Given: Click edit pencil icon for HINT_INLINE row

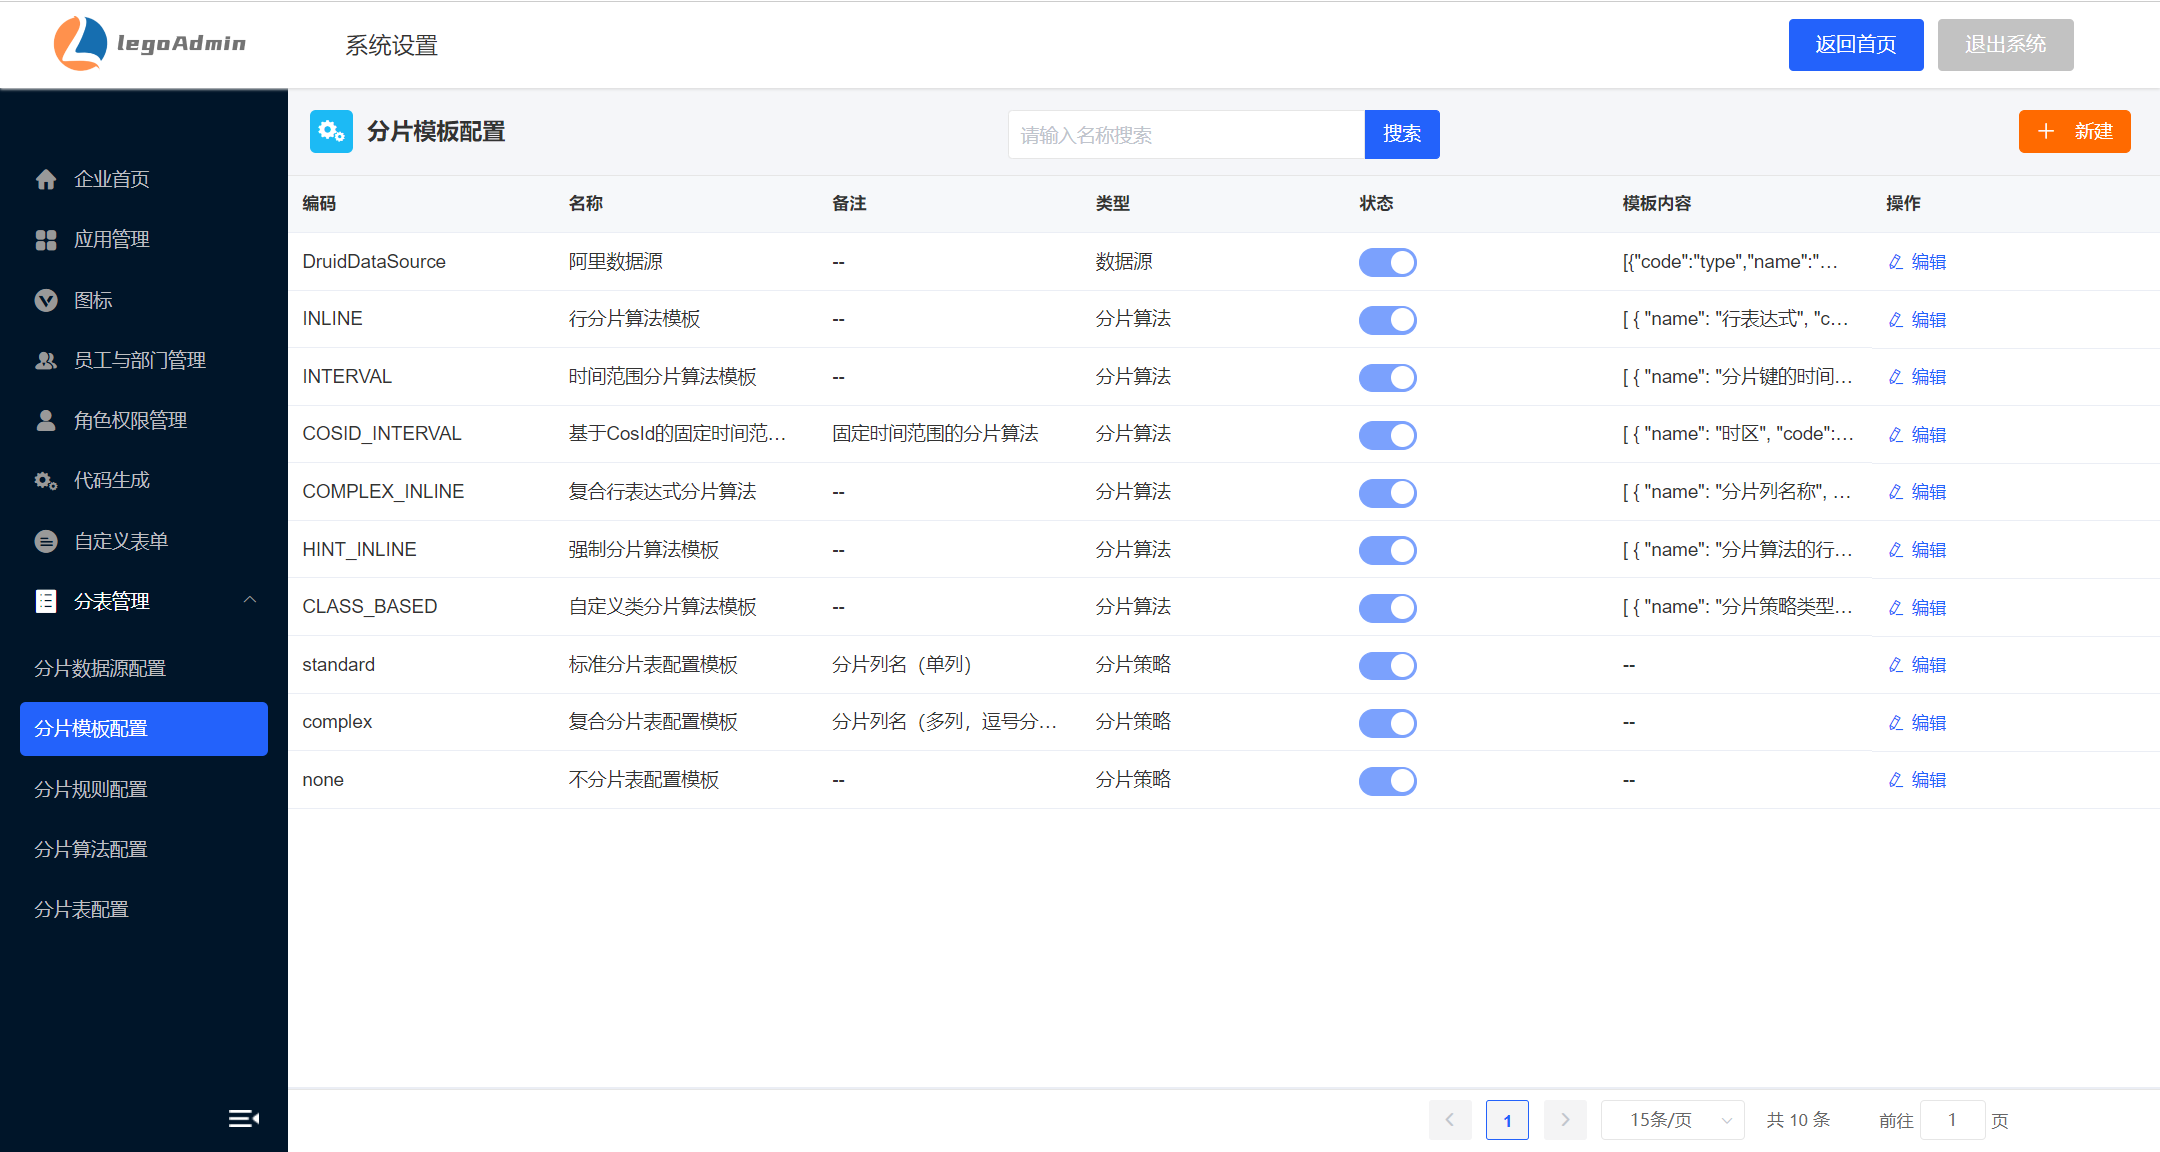Looking at the screenshot, I should click(1896, 550).
